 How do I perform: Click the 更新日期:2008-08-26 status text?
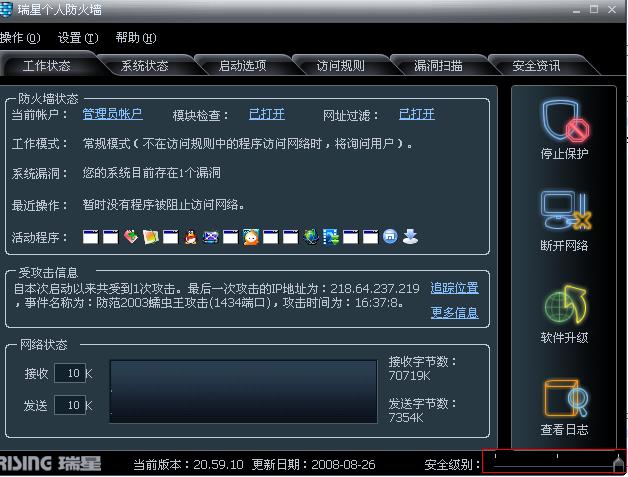coord(314,465)
